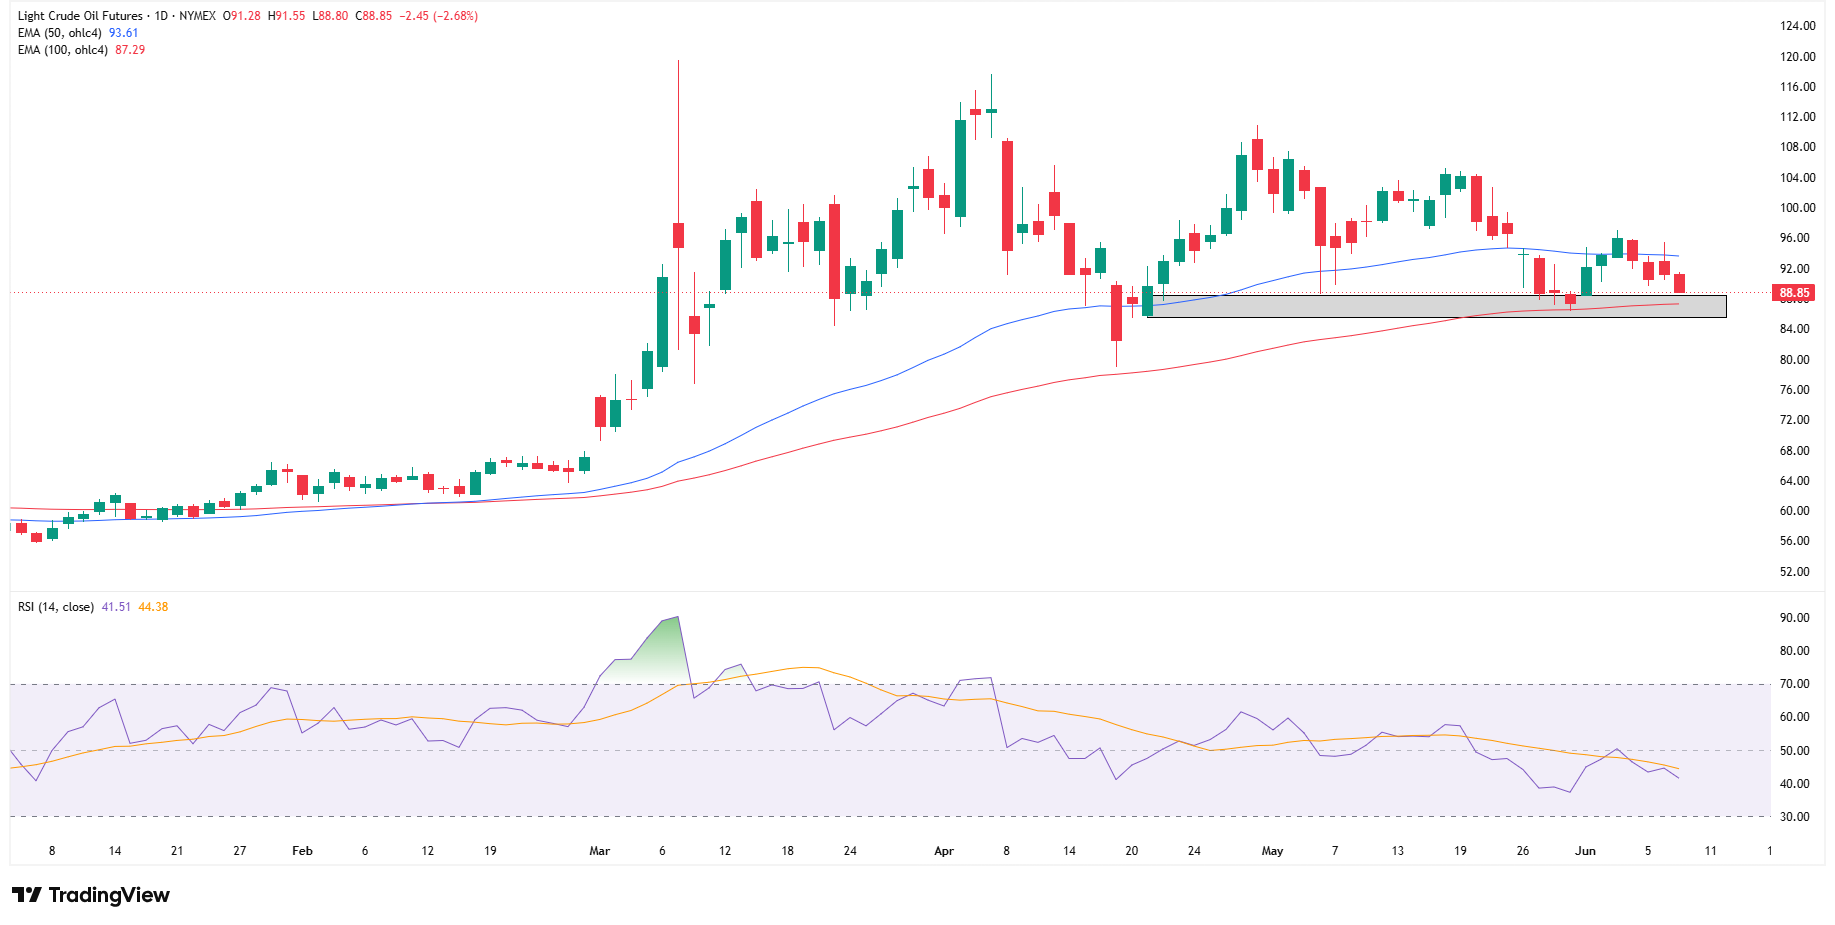
Task: Select the EMA (100, ohlc4) indicator label
Action: [63, 50]
